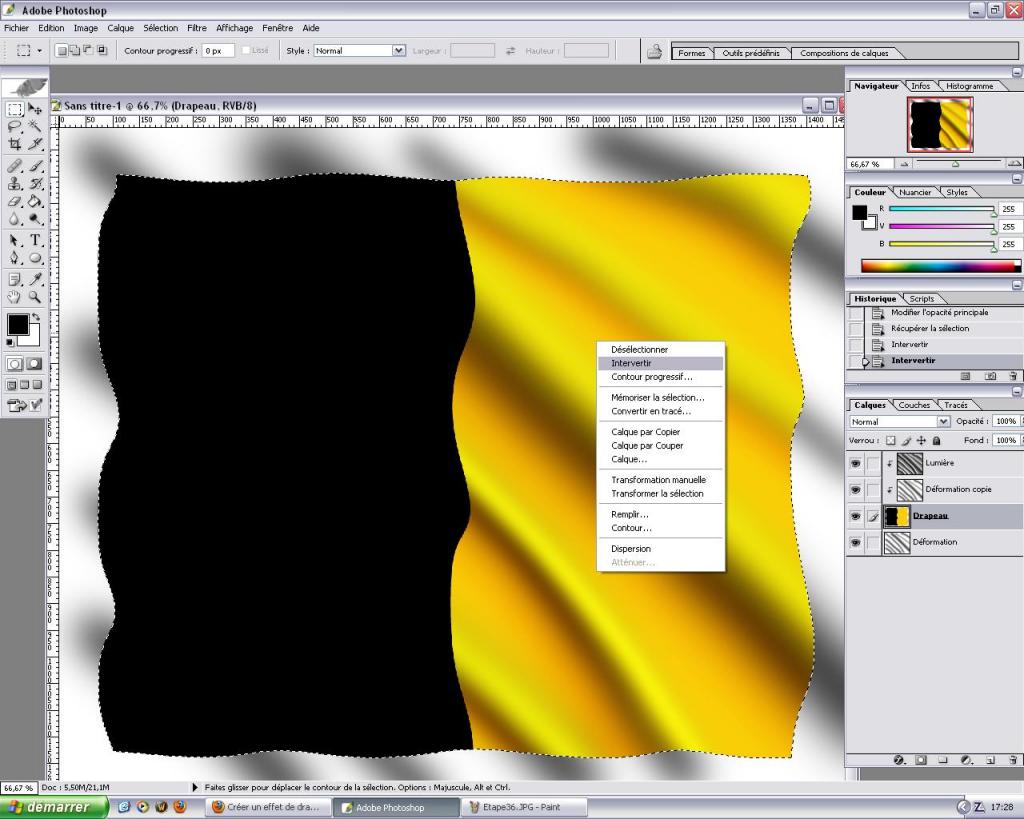The height and width of the screenshot is (819, 1024).
Task: Open the tool preset picker arrow
Action: pos(39,50)
